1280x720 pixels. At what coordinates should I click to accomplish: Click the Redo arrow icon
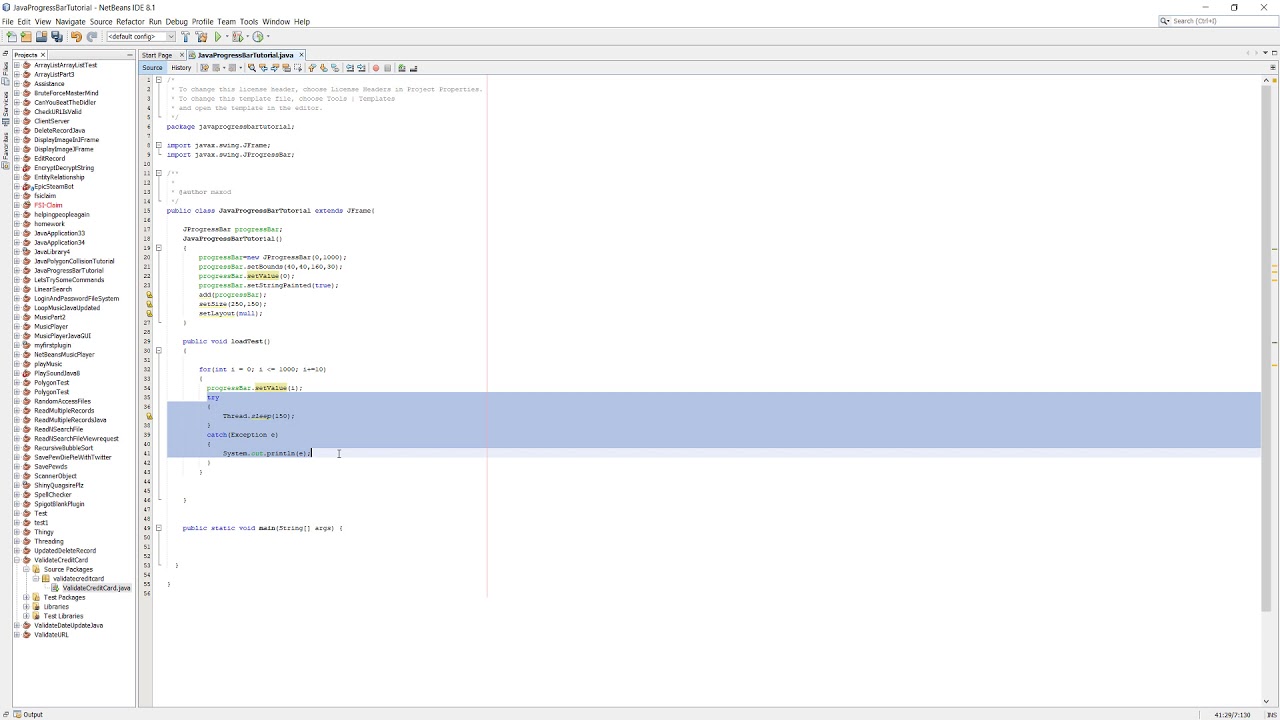pyautogui.click(x=92, y=37)
